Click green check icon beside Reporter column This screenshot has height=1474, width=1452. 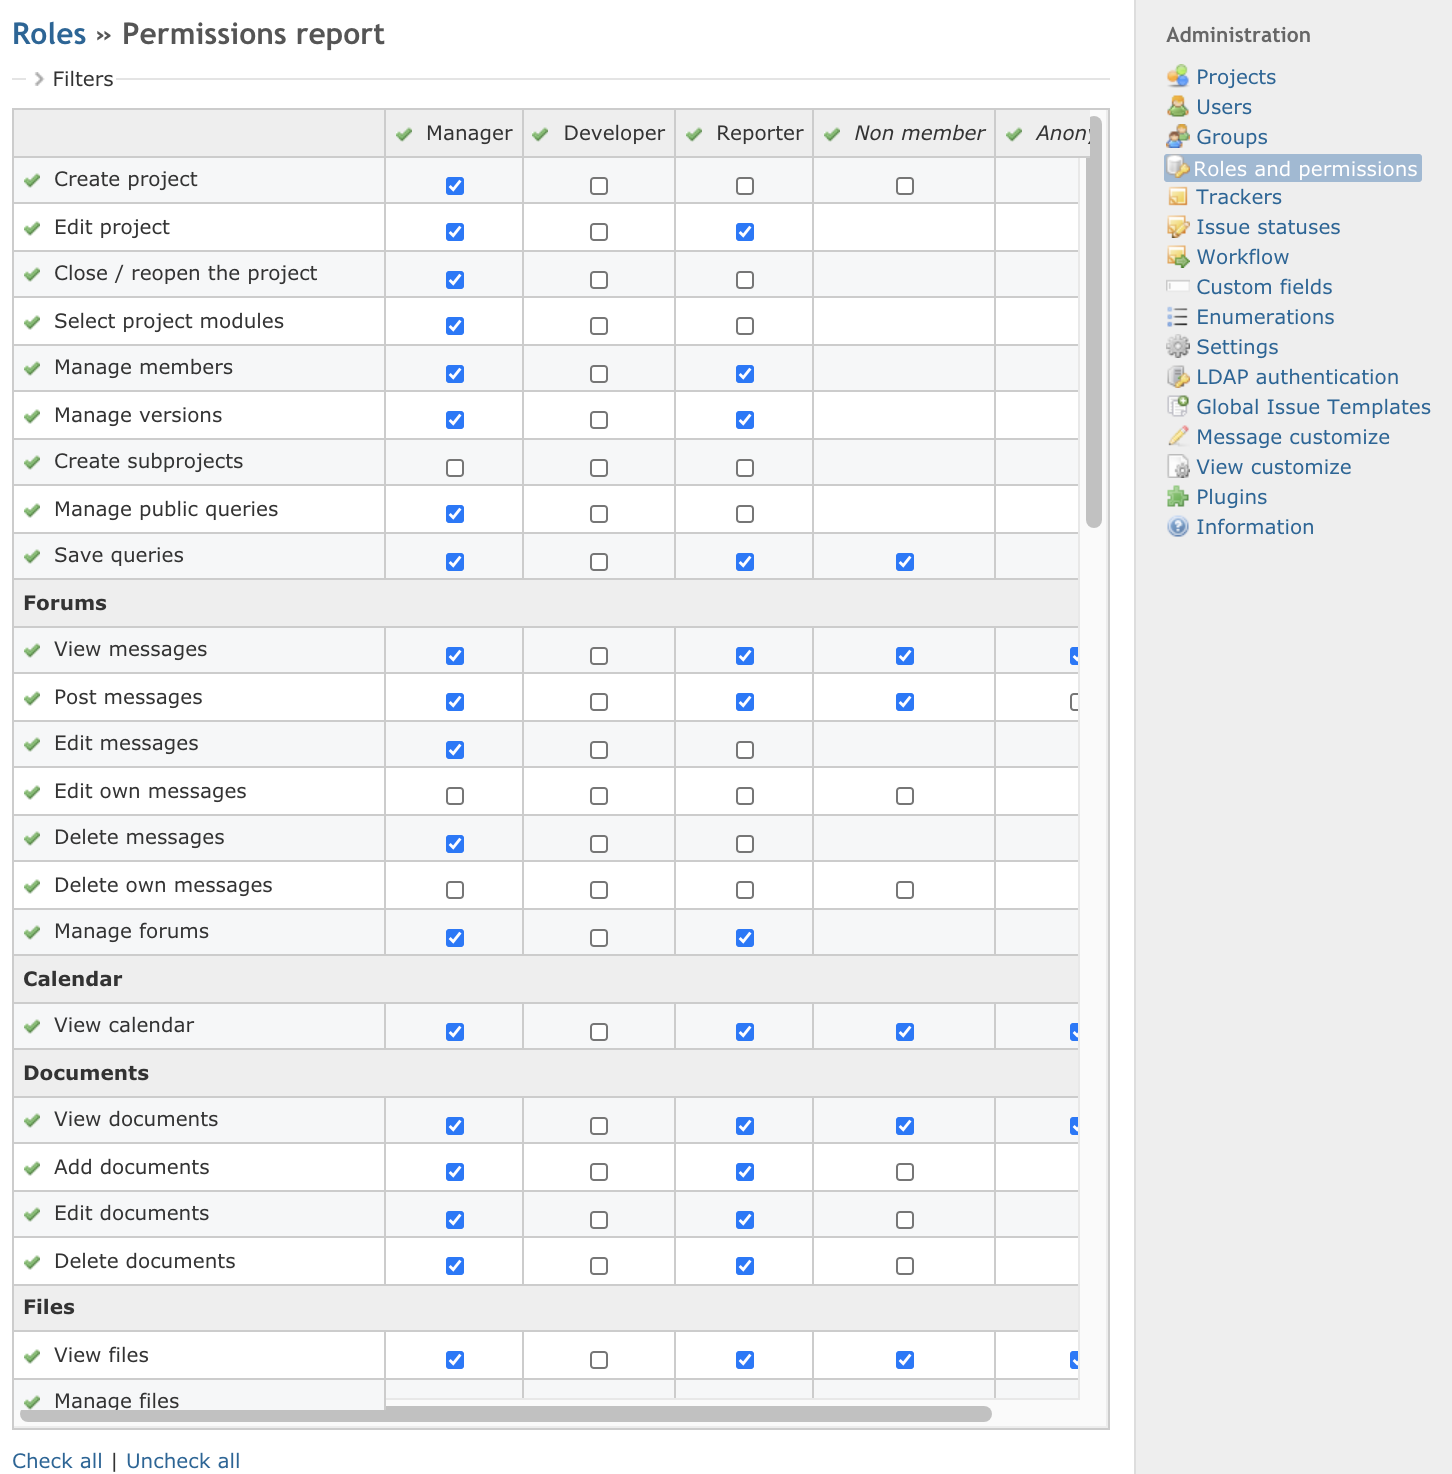tap(694, 134)
